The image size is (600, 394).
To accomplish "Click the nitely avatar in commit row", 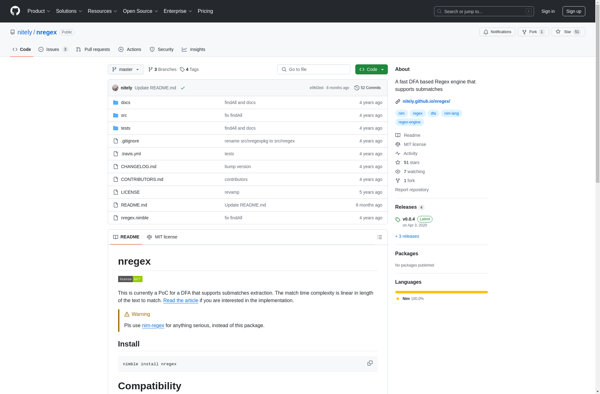I will 115,88.
